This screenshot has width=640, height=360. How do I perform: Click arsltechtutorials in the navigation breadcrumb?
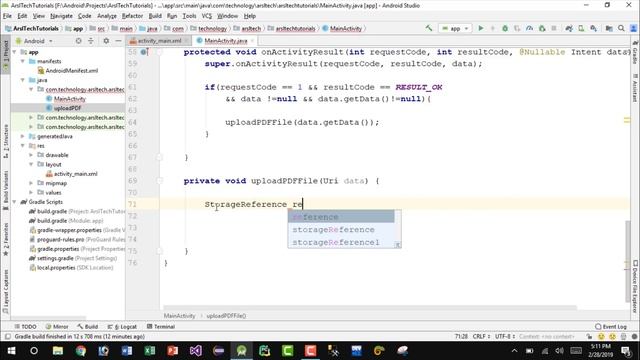click(291, 29)
